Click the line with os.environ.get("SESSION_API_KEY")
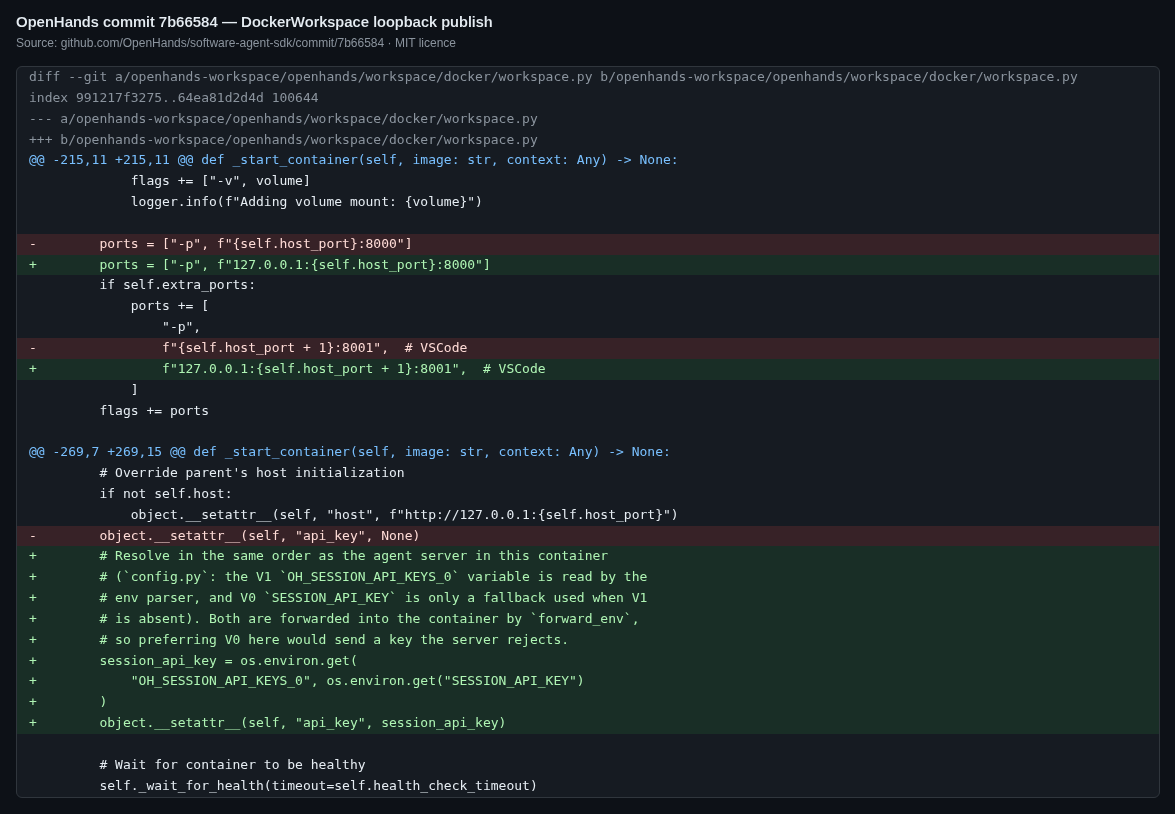 tap(588, 681)
